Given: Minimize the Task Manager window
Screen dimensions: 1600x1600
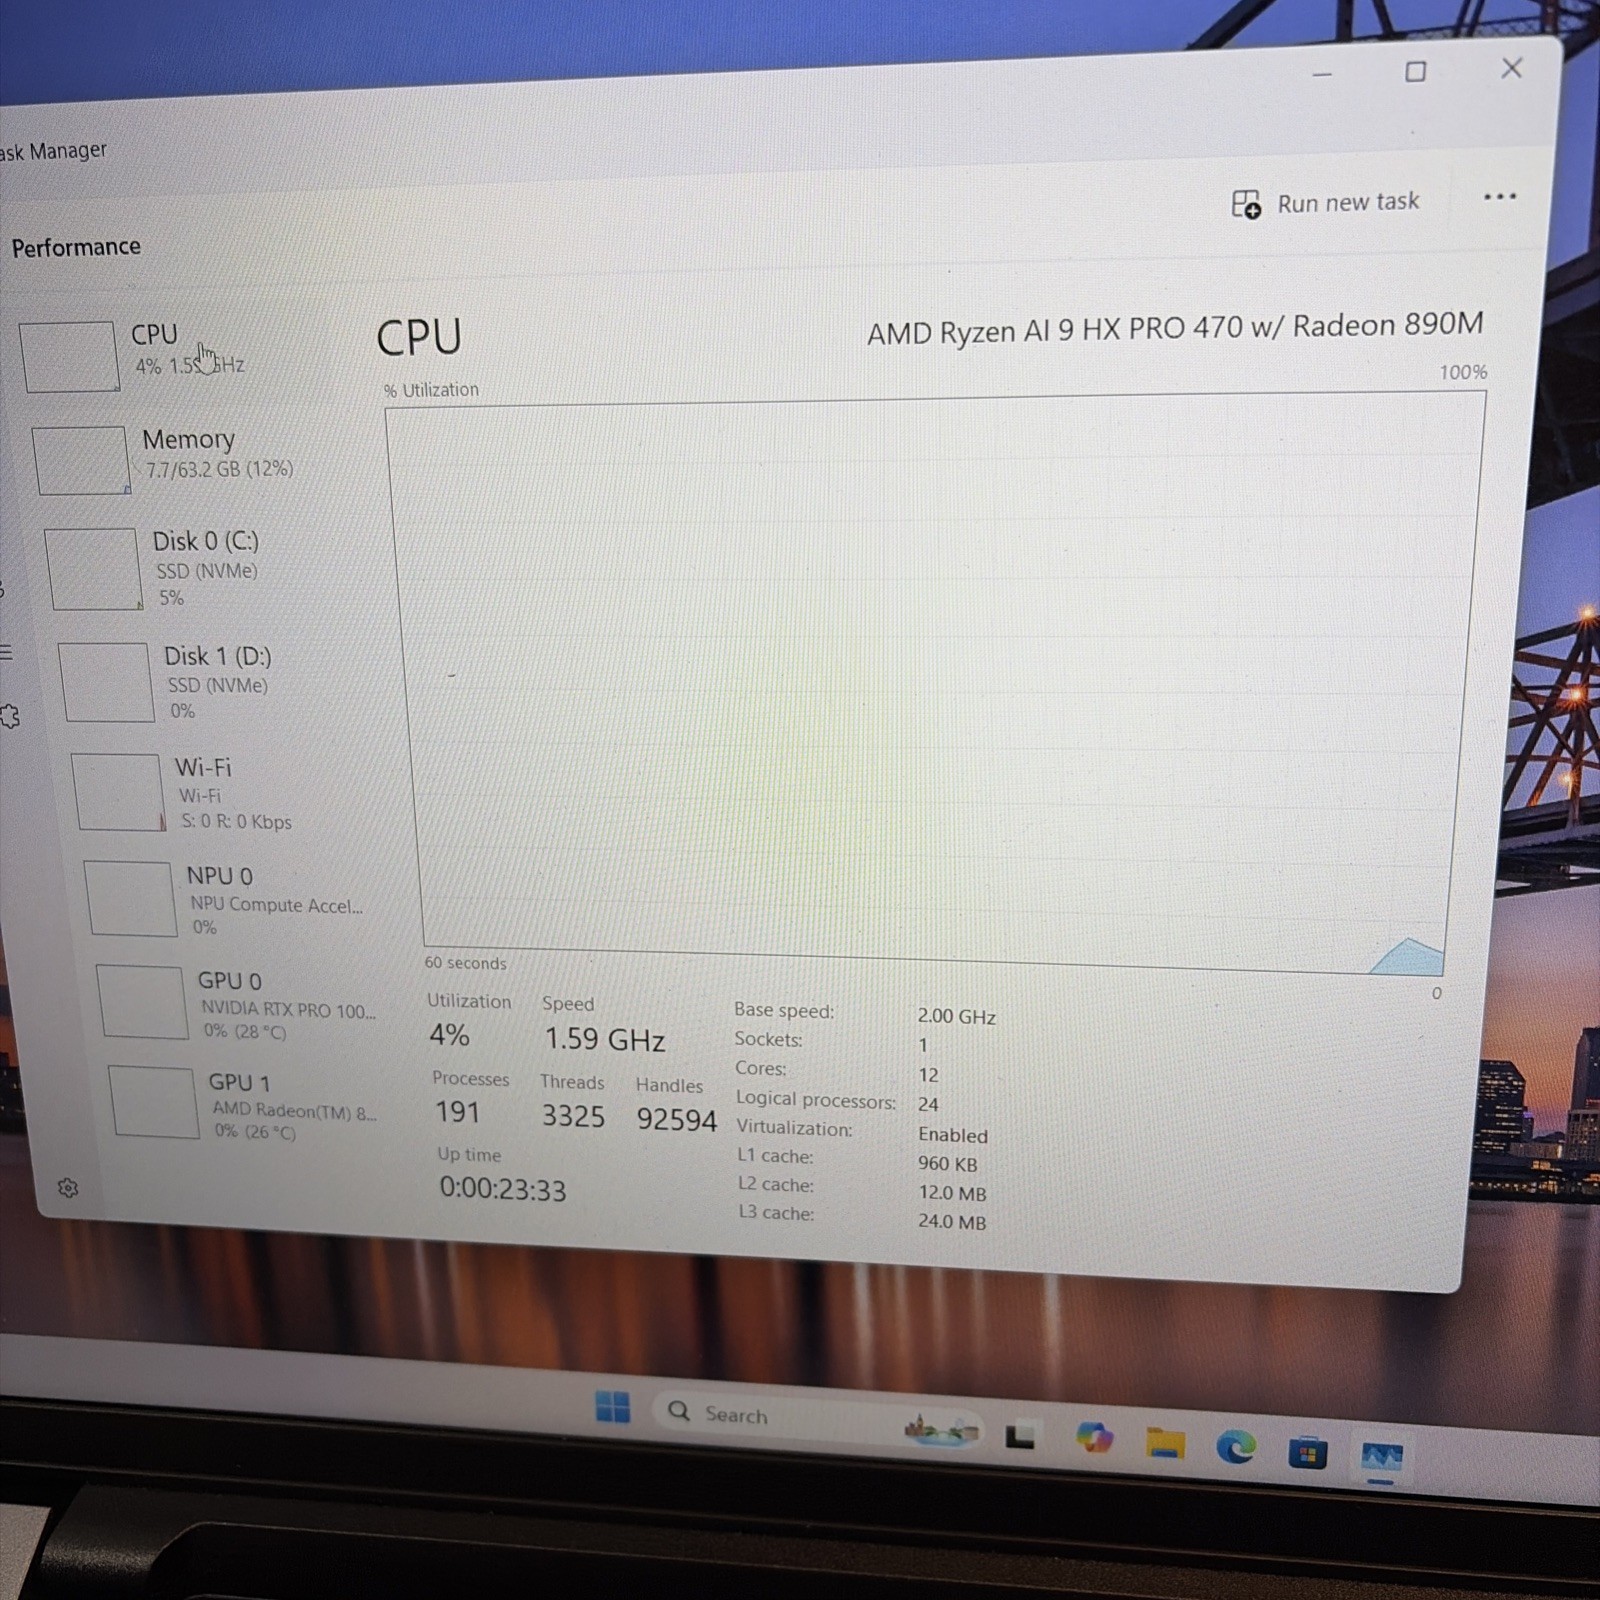Looking at the screenshot, I should point(1322,74).
